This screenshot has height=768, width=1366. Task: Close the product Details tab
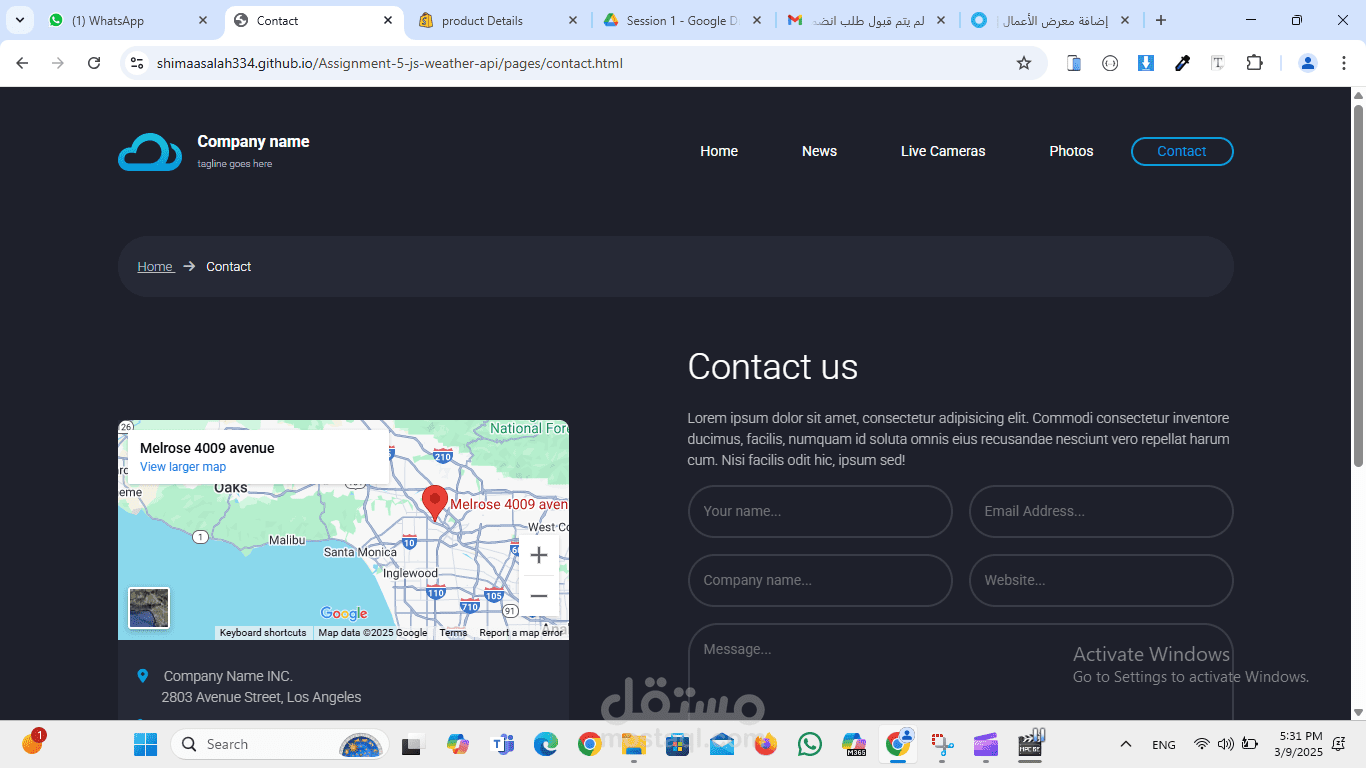(x=573, y=20)
